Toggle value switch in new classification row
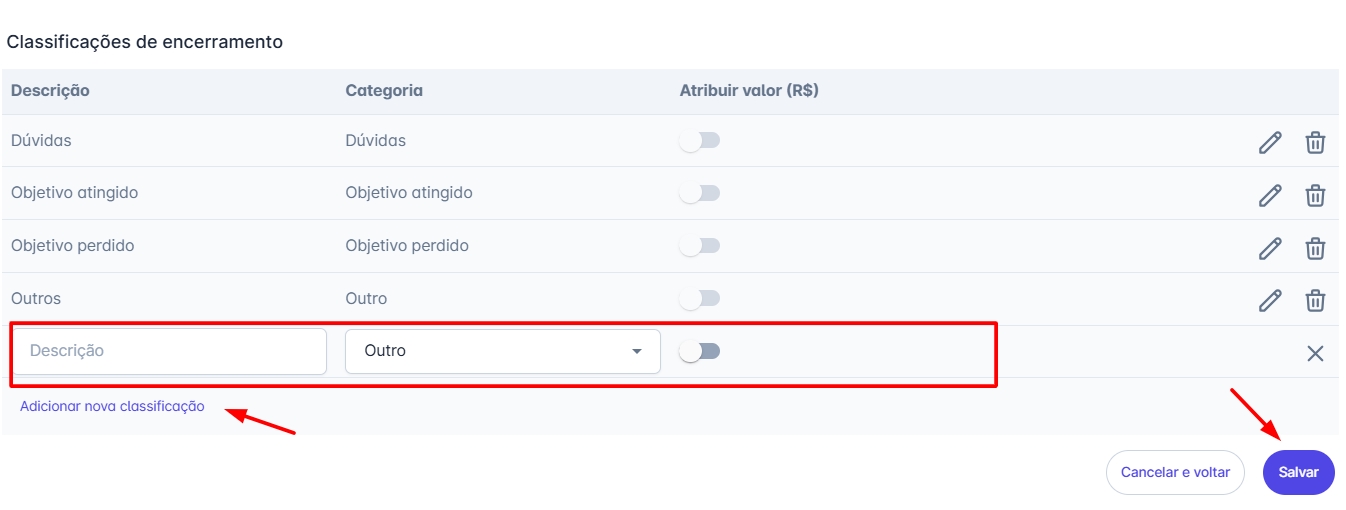The width and height of the screenshot is (1346, 510). (x=699, y=351)
